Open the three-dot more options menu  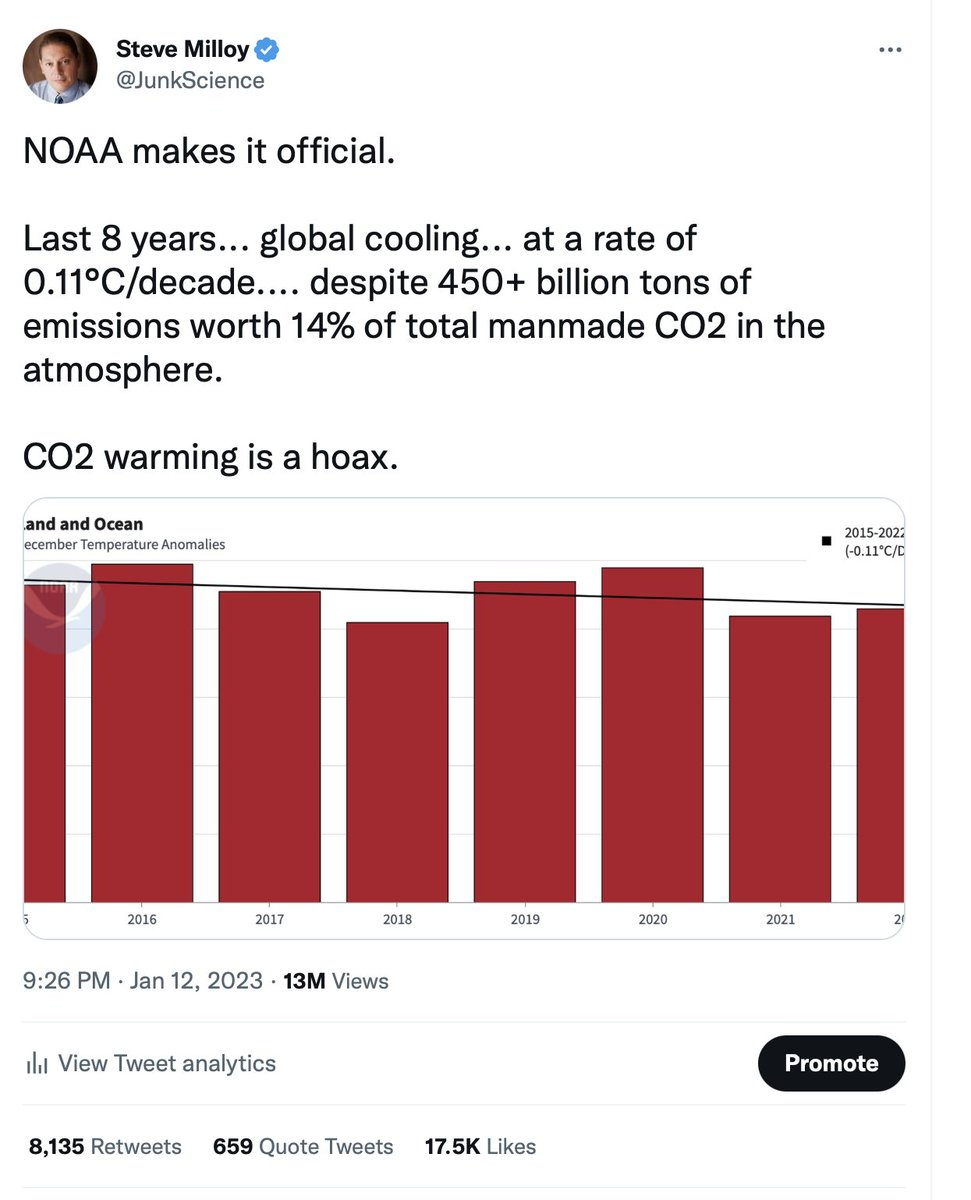click(889, 50)
